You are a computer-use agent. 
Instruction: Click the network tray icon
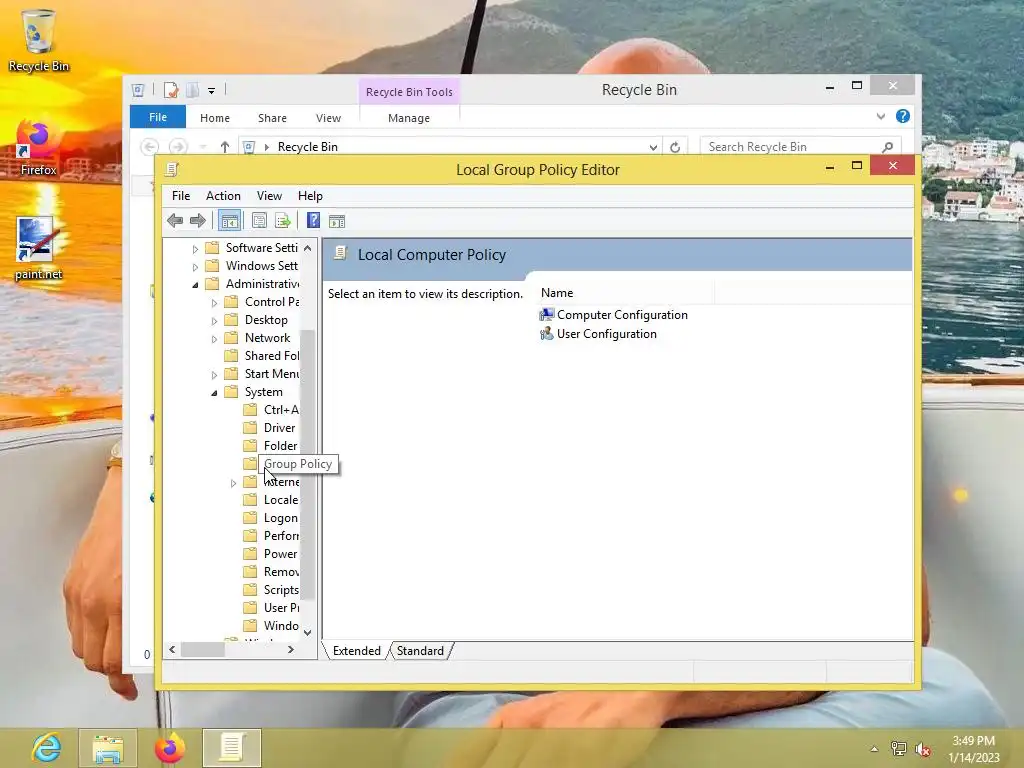[899, 749]
